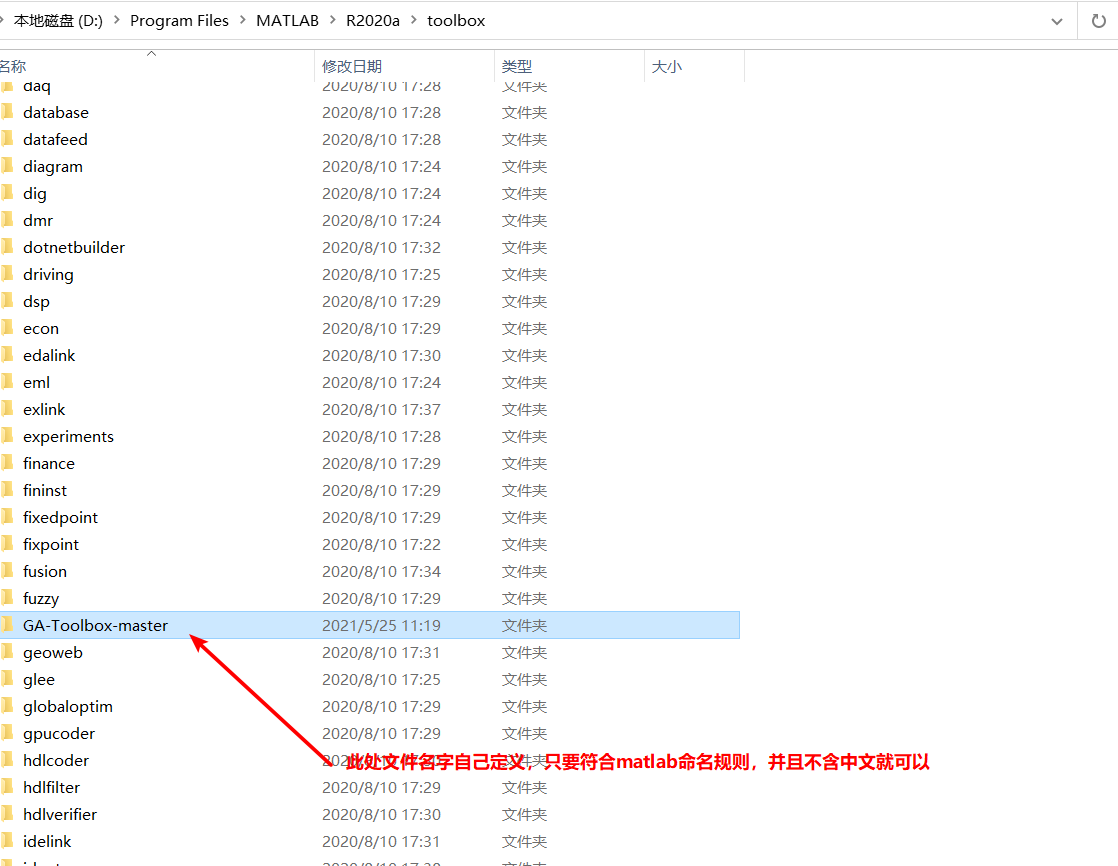Select the fixpoint folder icon
Screen dimensions: 1118x866
[7, 545]
